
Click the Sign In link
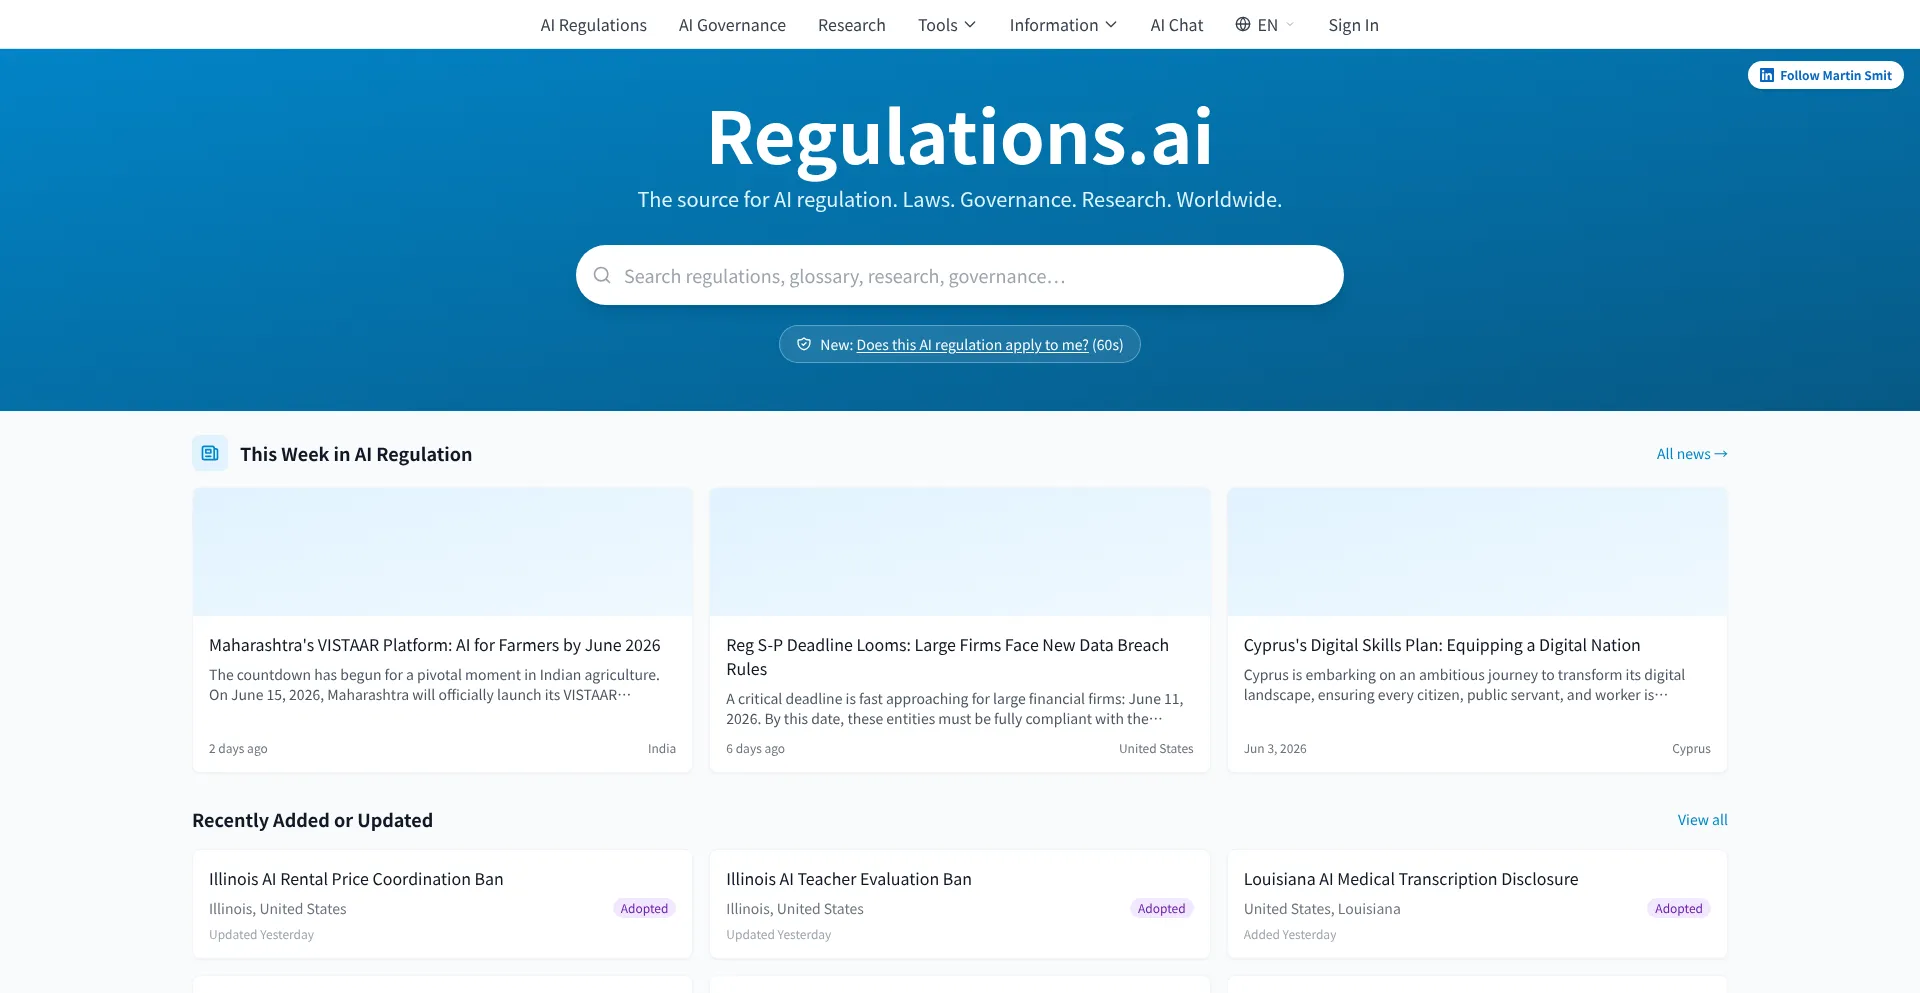pos(1353,25)
